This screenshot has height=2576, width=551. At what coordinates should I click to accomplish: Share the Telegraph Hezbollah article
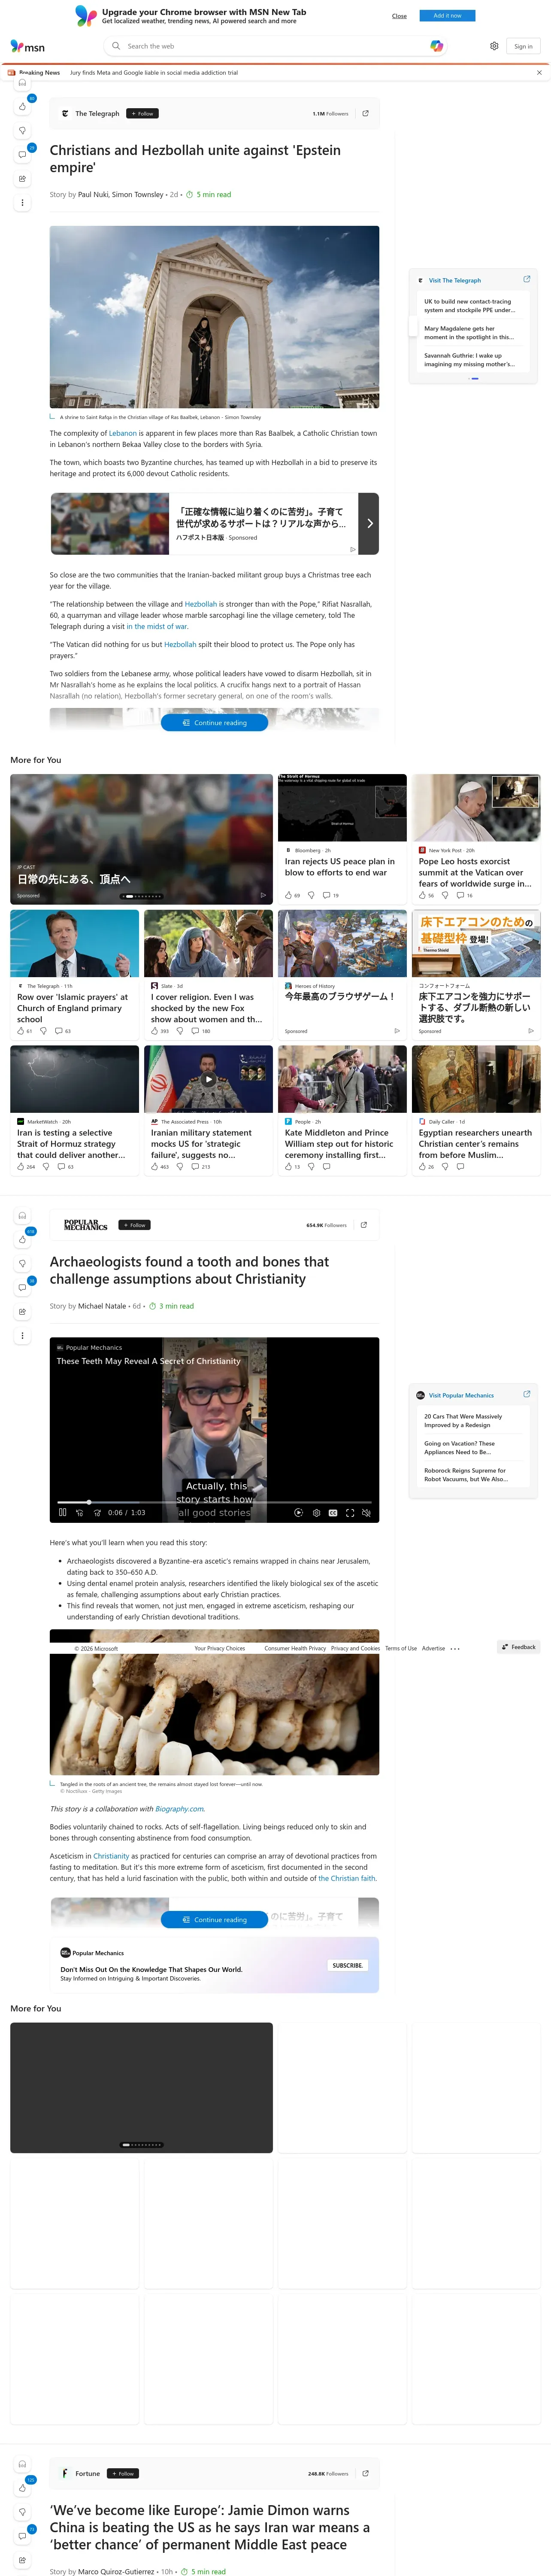(22, 178)
